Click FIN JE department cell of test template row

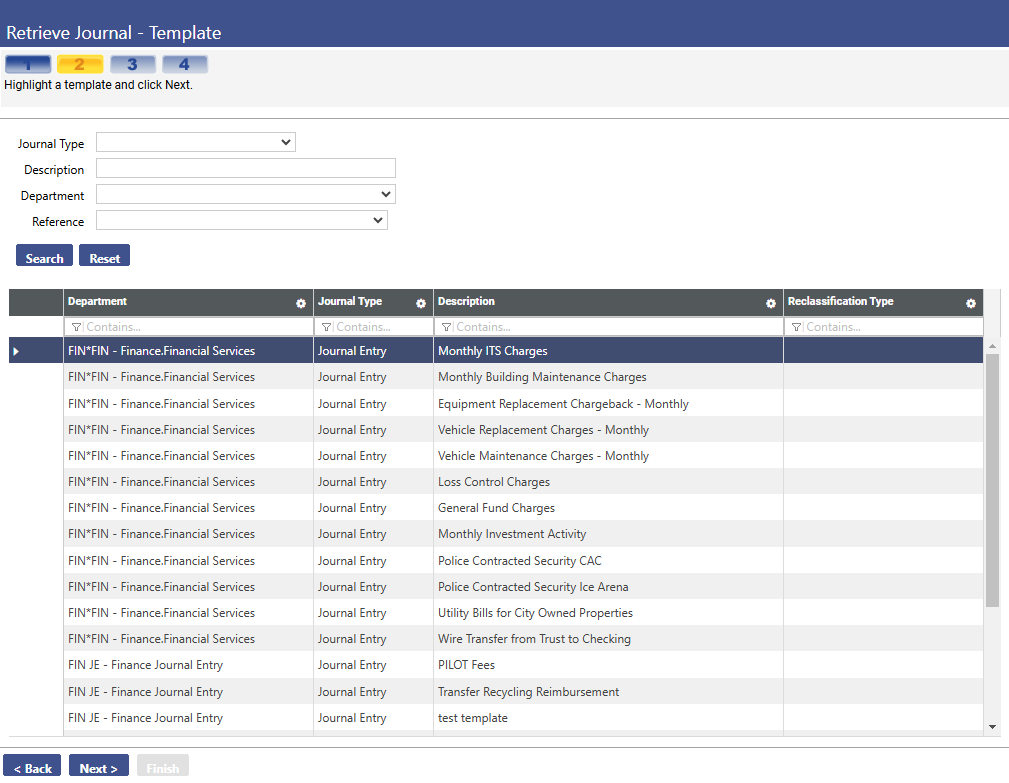189,718
